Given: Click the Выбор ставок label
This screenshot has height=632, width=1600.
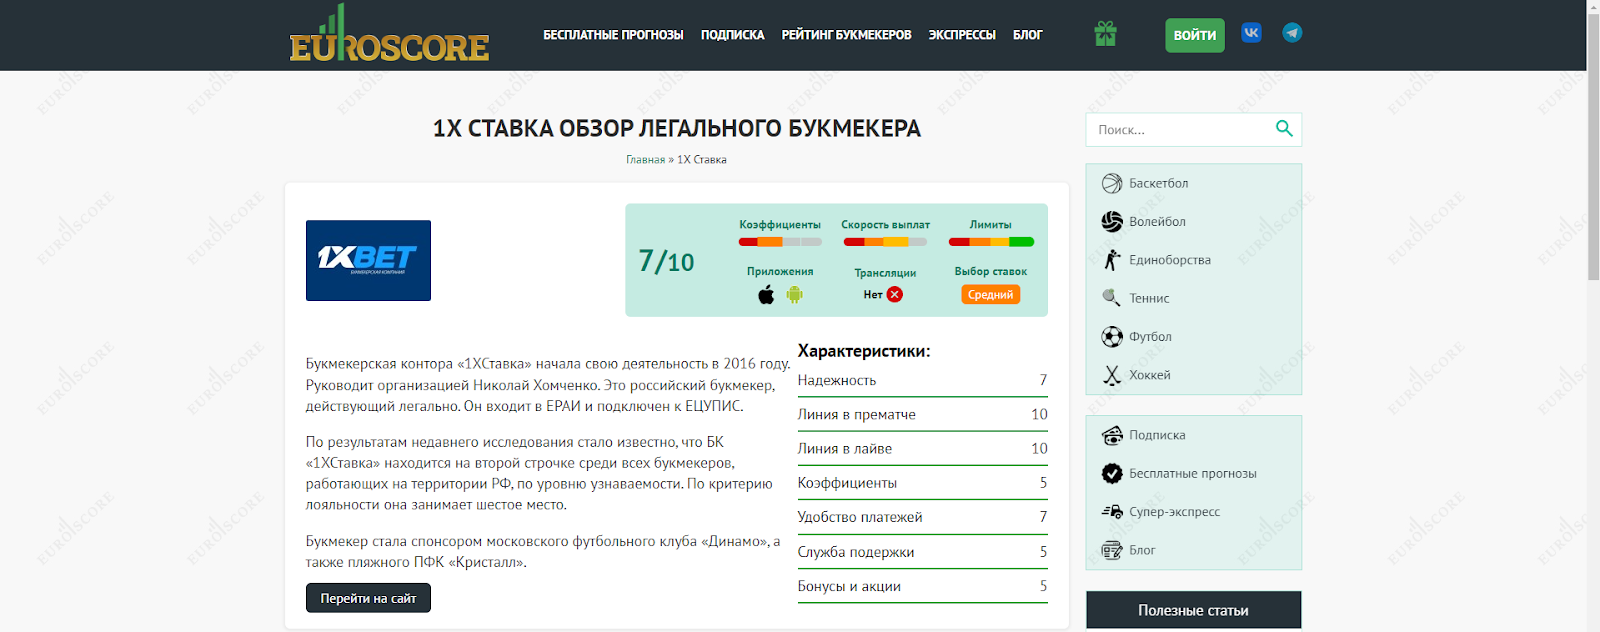Looking at the screenshot, I should (991, 272).
